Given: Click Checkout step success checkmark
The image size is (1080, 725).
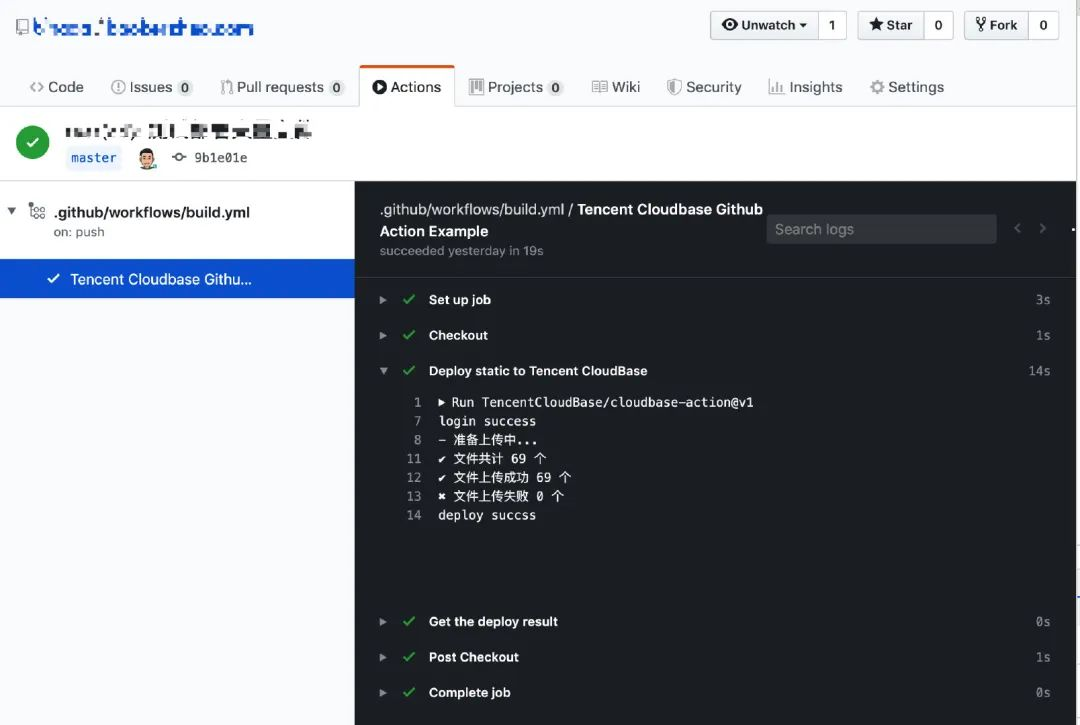Looking at the screenshot, I should click(x=409, y=335).
